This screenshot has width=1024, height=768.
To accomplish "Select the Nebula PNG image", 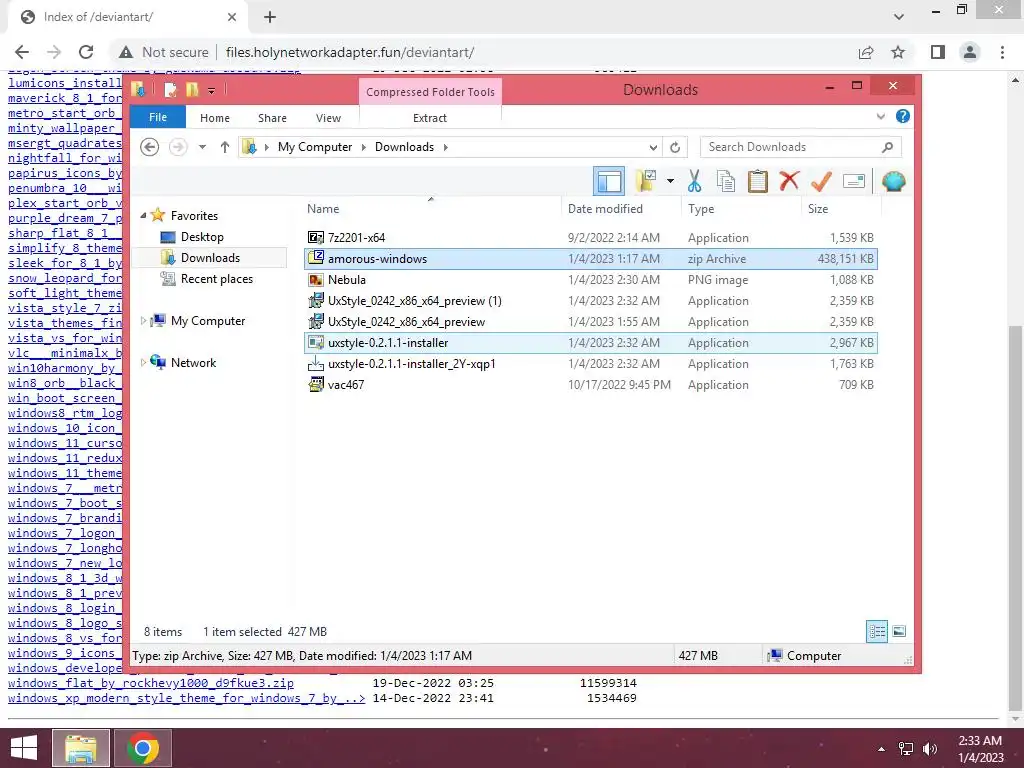I will [x=591, y=280].
